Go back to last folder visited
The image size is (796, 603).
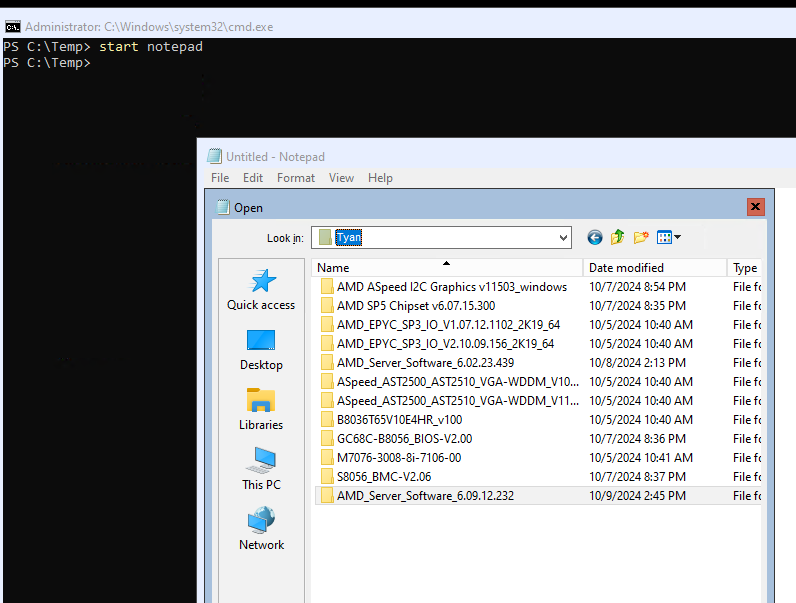(594, 237)
